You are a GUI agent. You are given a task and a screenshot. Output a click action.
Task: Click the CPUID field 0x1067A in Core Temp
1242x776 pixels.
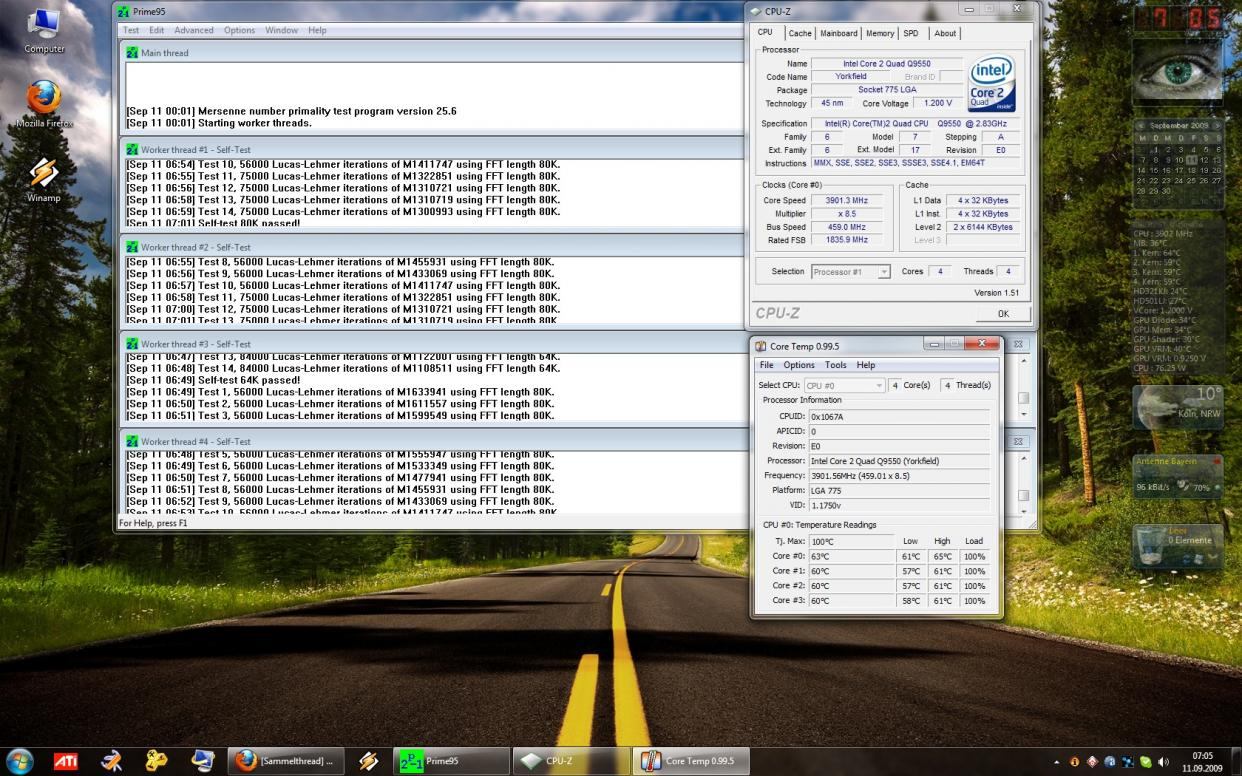click(x=898, y=416)
